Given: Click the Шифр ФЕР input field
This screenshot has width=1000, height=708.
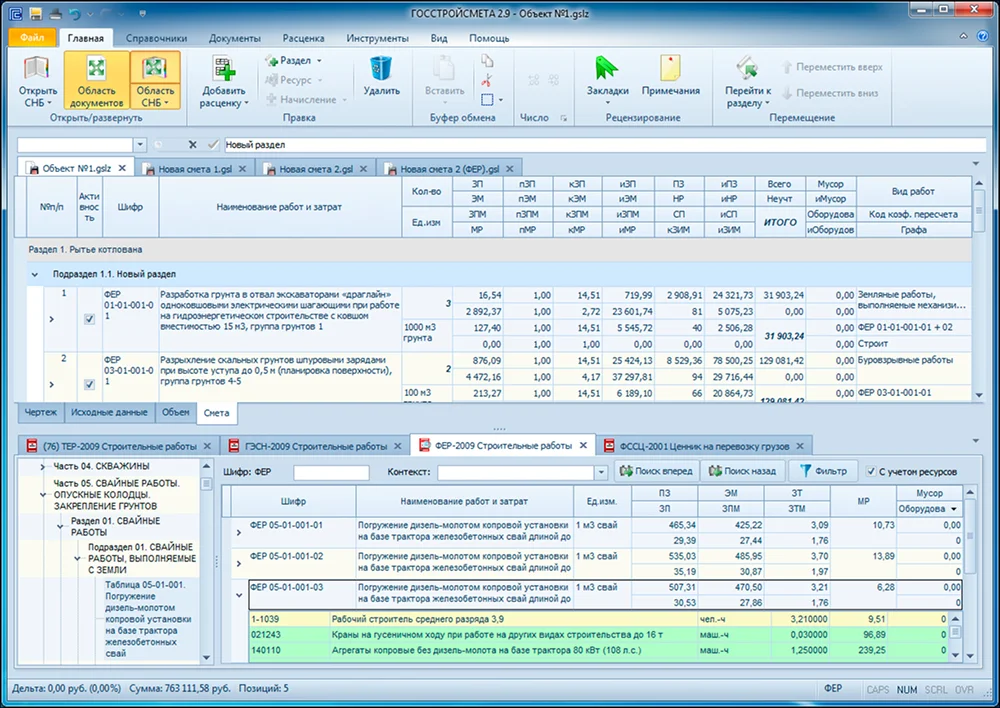Looking at the screenshot, I should (331, 473).
